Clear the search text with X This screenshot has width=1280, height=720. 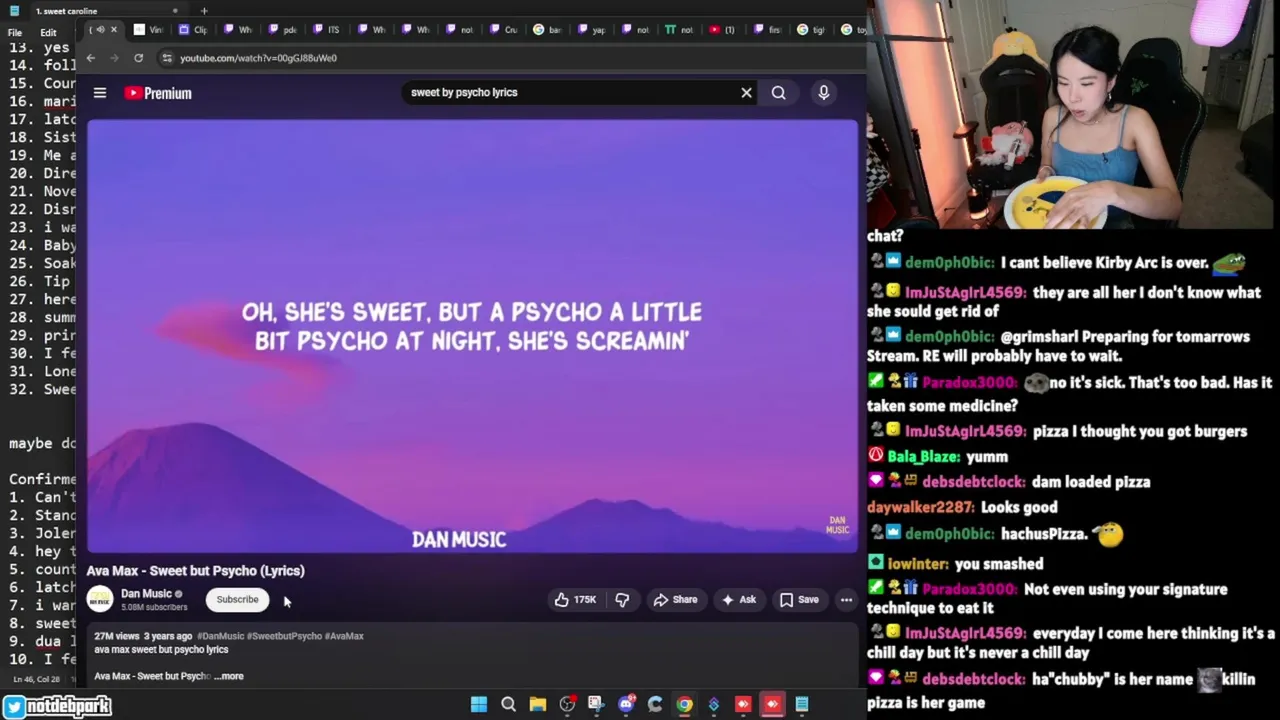(x=746, y=92)
